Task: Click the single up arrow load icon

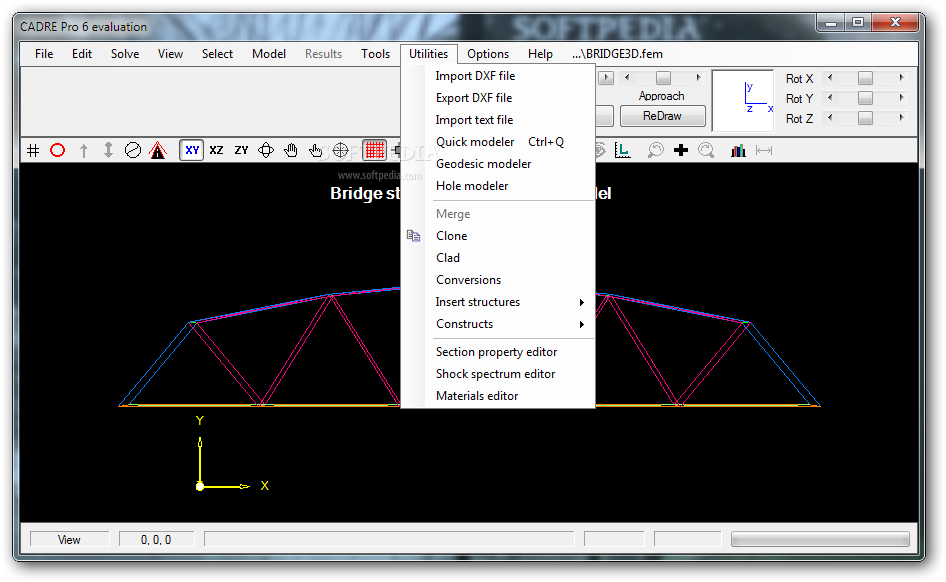Action: pos(83,150)
